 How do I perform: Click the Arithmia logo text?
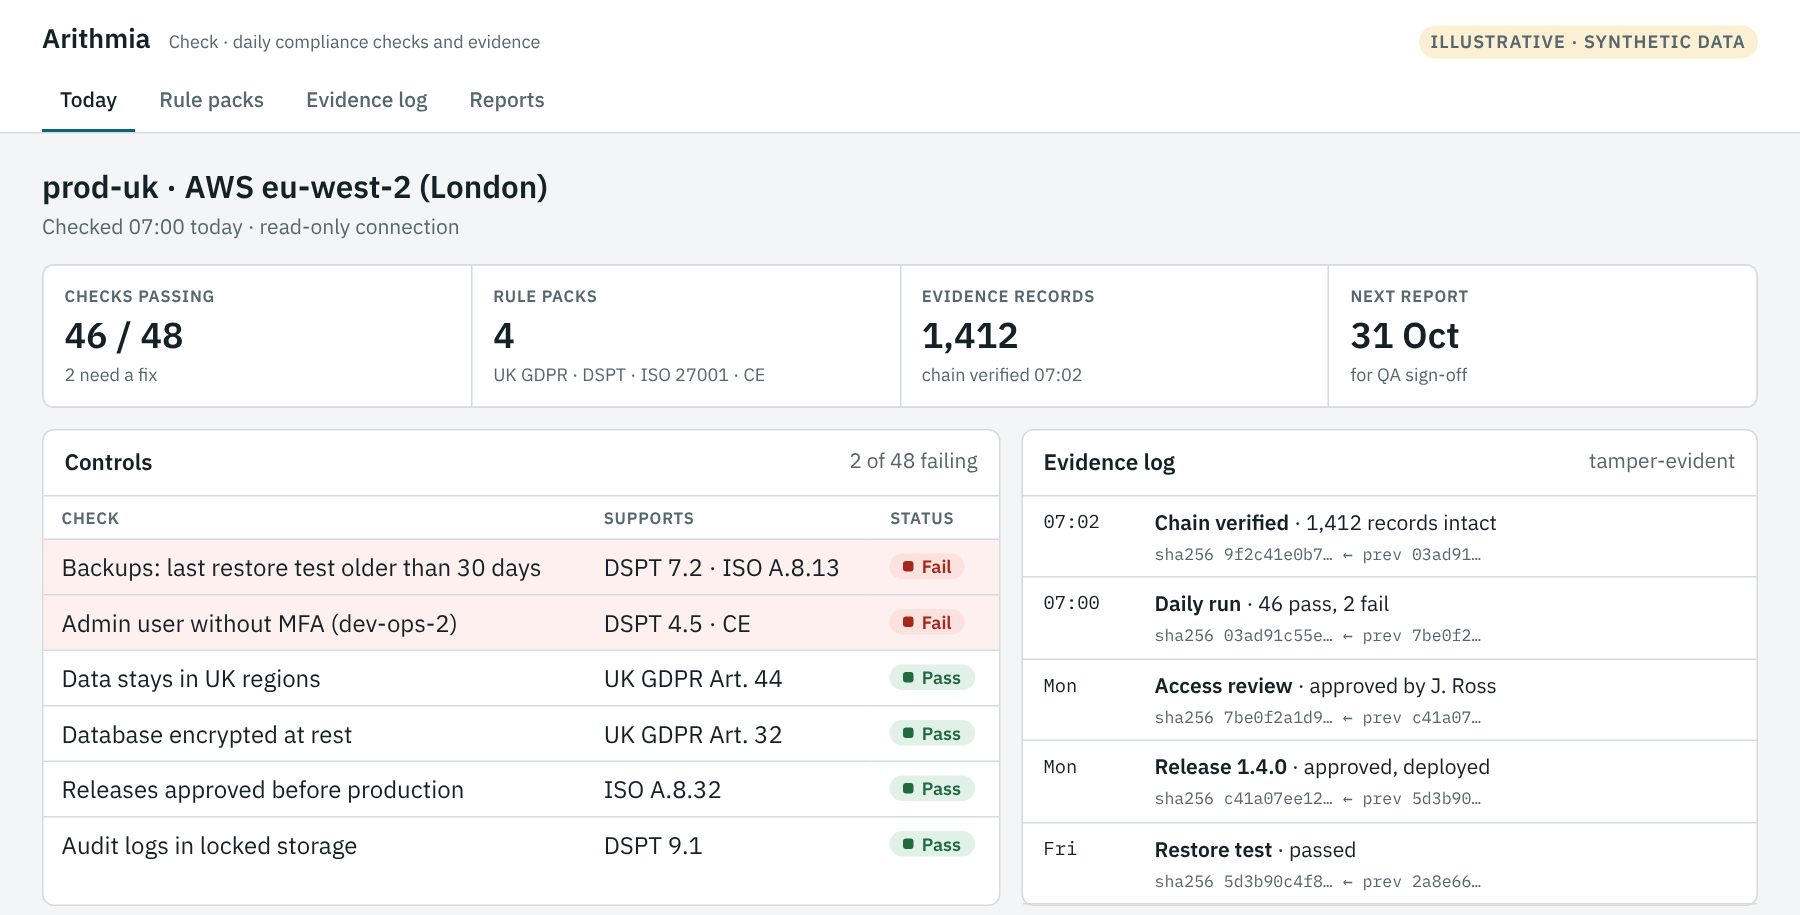tap(96, 39)
